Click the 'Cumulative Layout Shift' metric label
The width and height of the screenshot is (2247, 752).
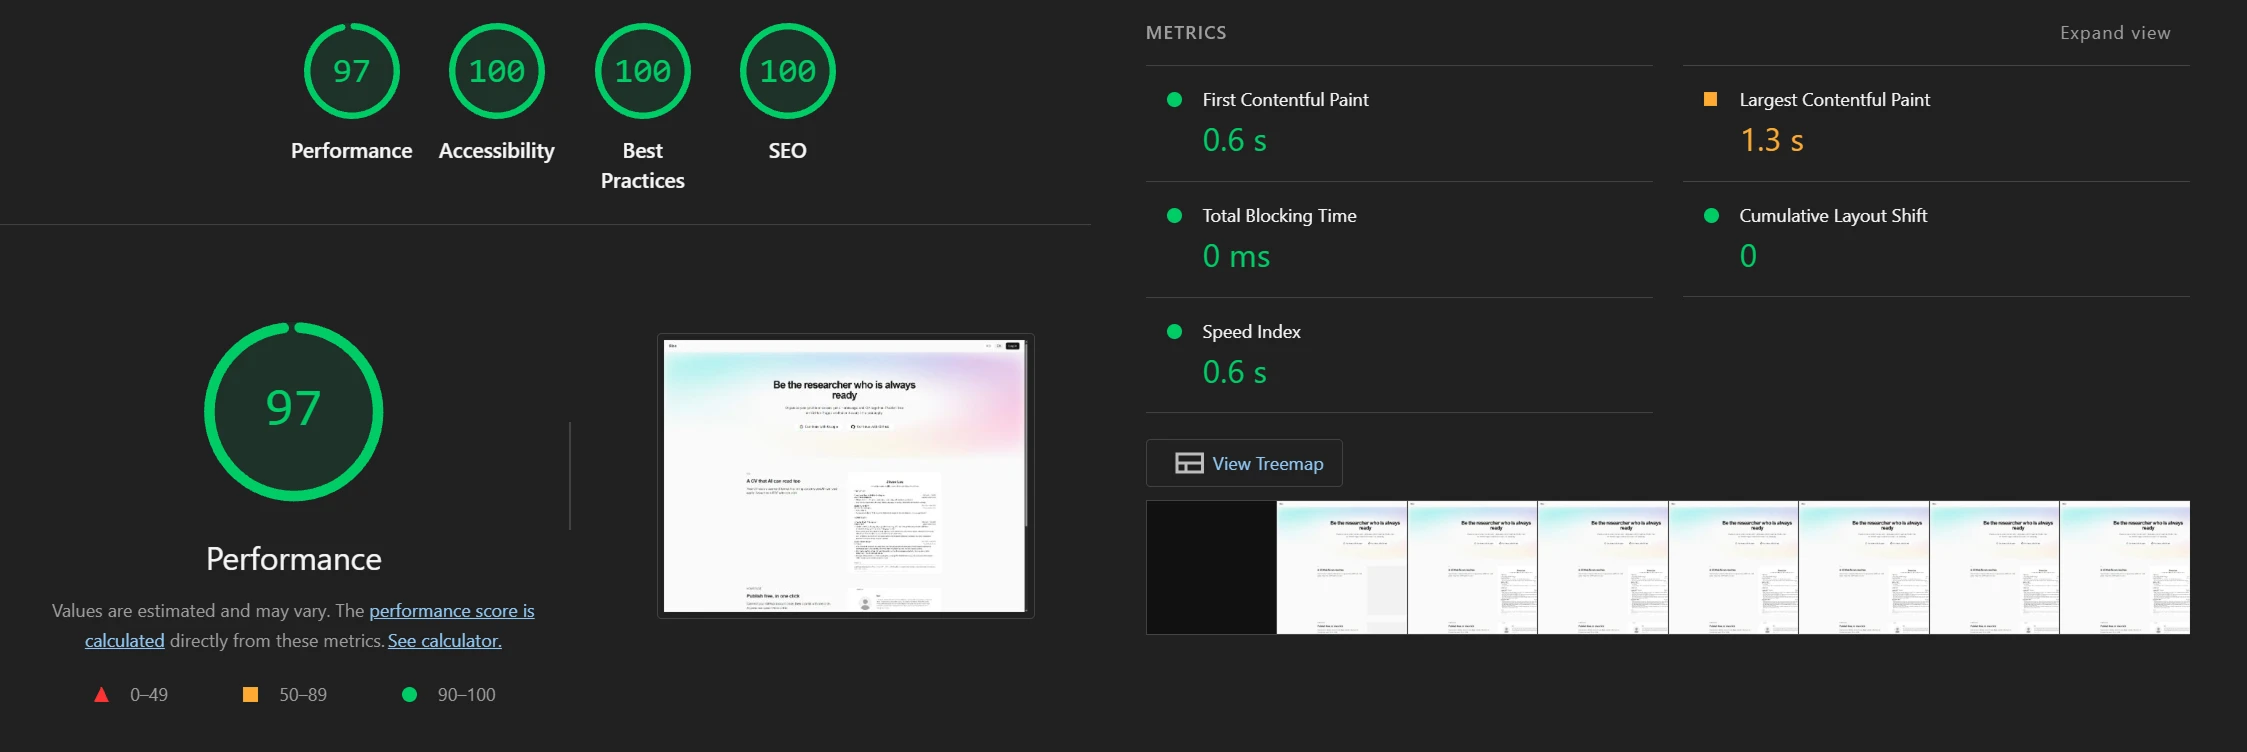click(x=1833, y=216)
